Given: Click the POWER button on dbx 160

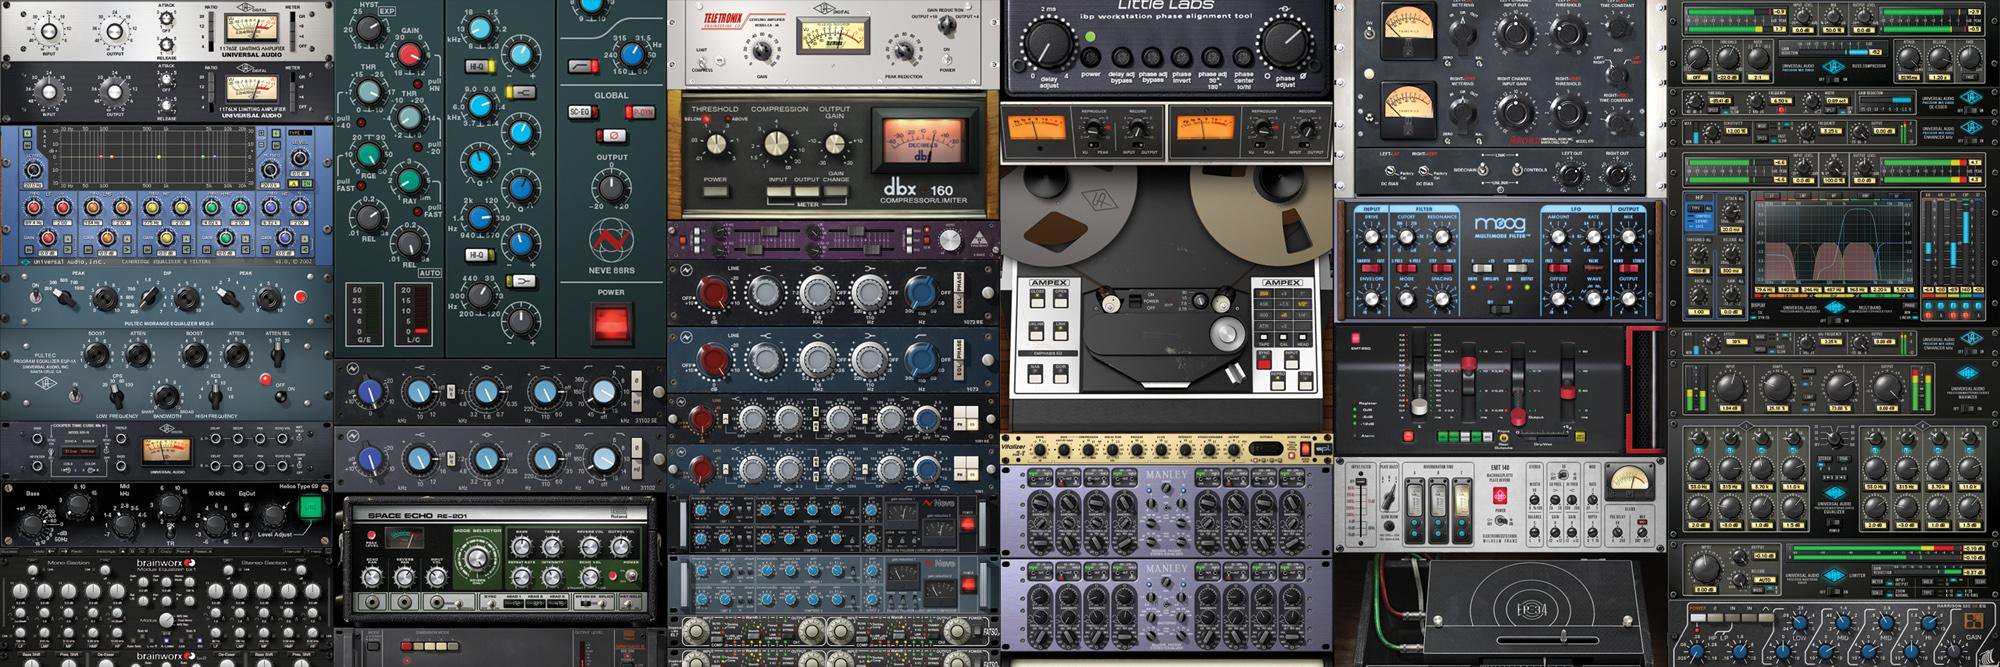Looking at the screenshot, I should [x=715, y=190].
